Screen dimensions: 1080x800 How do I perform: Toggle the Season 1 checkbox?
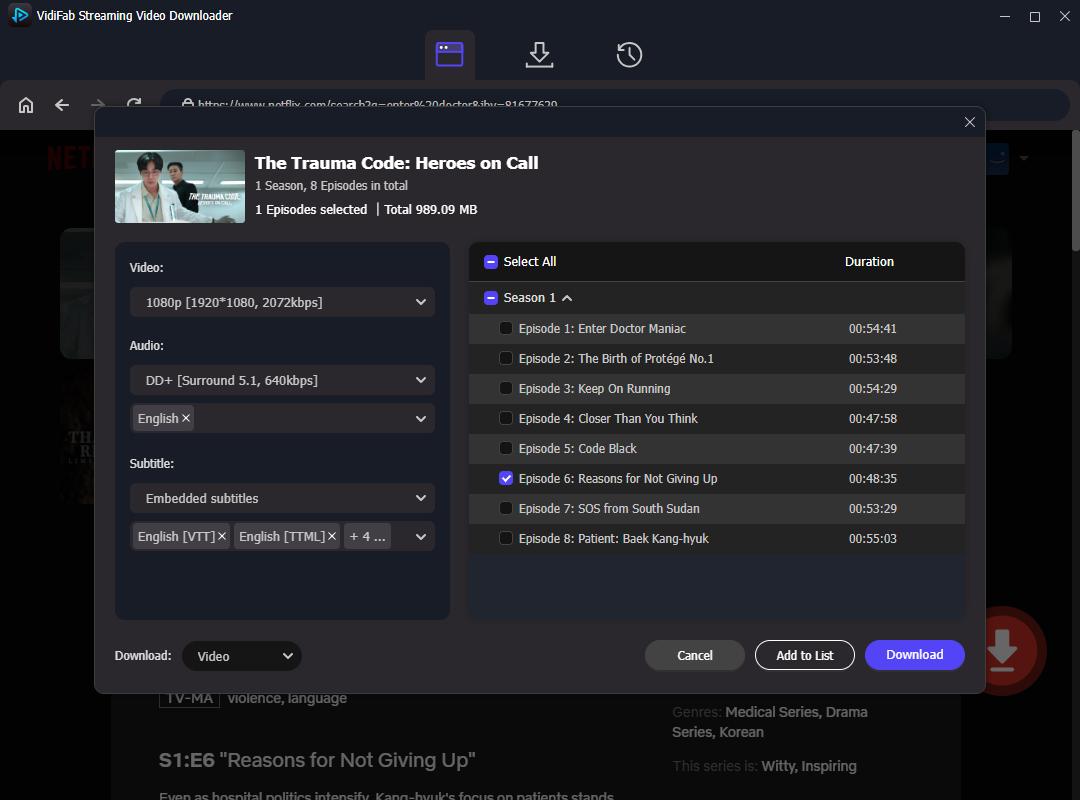(490, 298)
